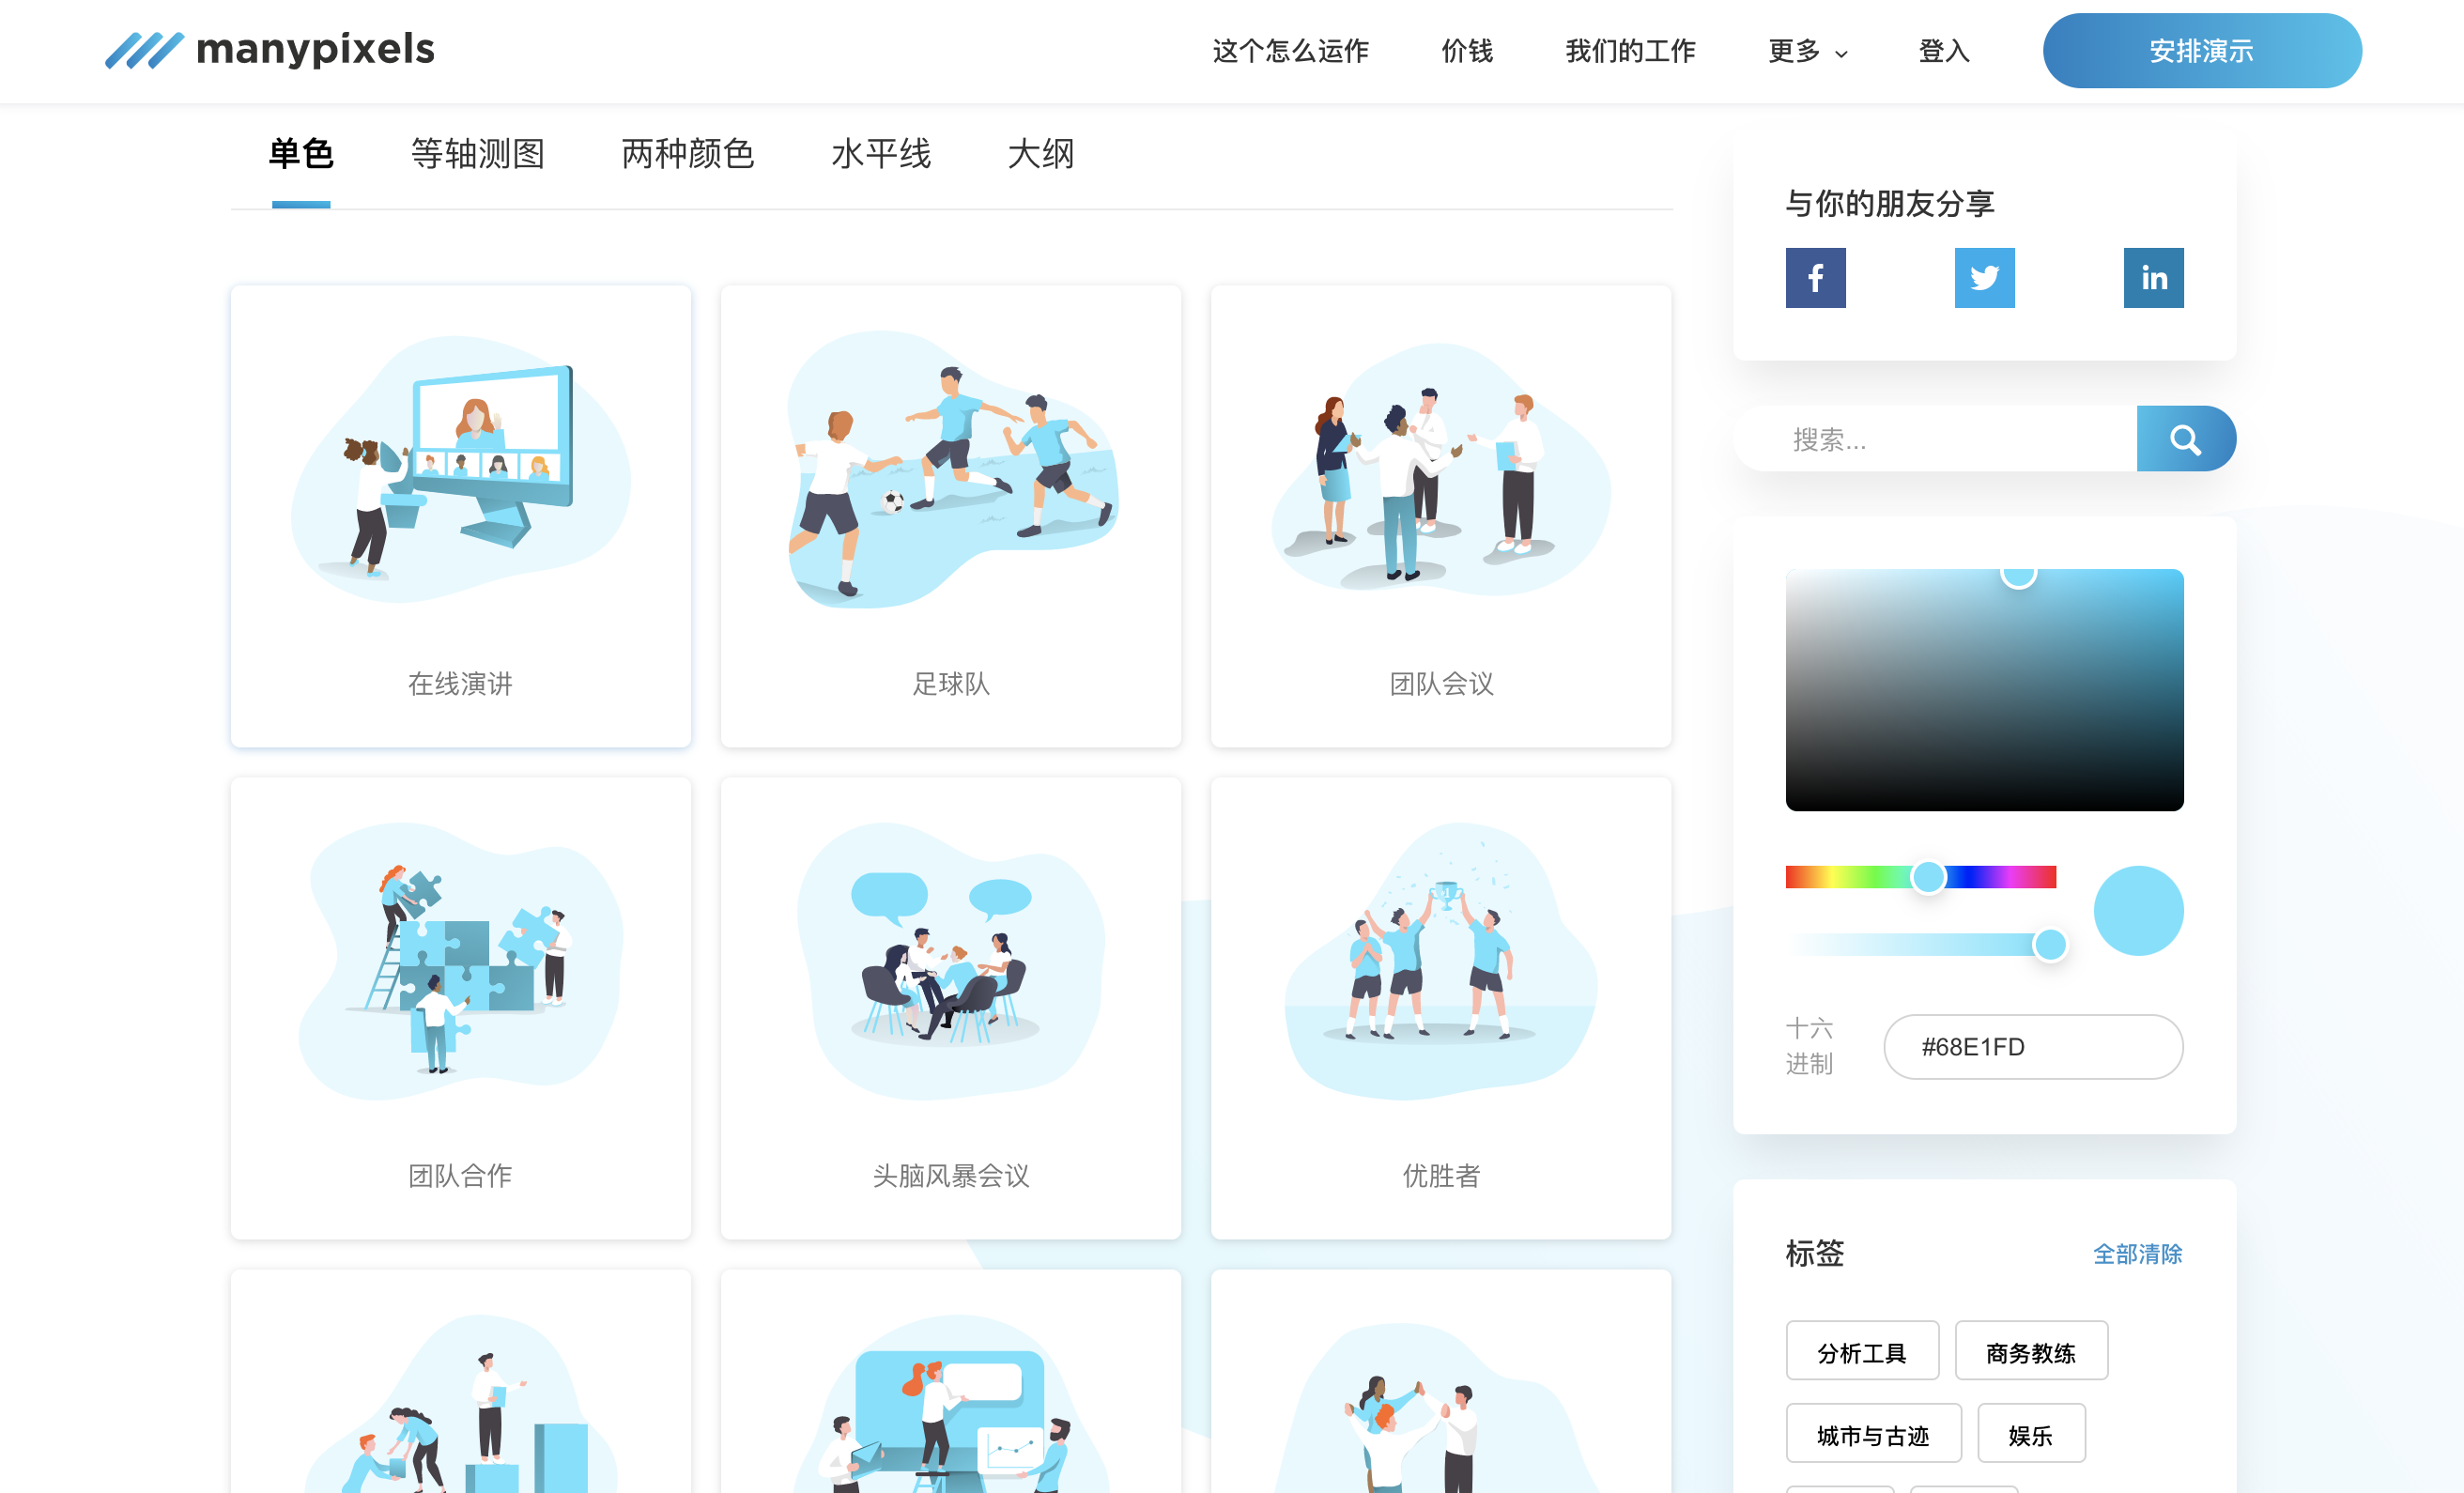2464x1493 pixels.
Task: Click the search magnifier button
Action: (2186, 439)
